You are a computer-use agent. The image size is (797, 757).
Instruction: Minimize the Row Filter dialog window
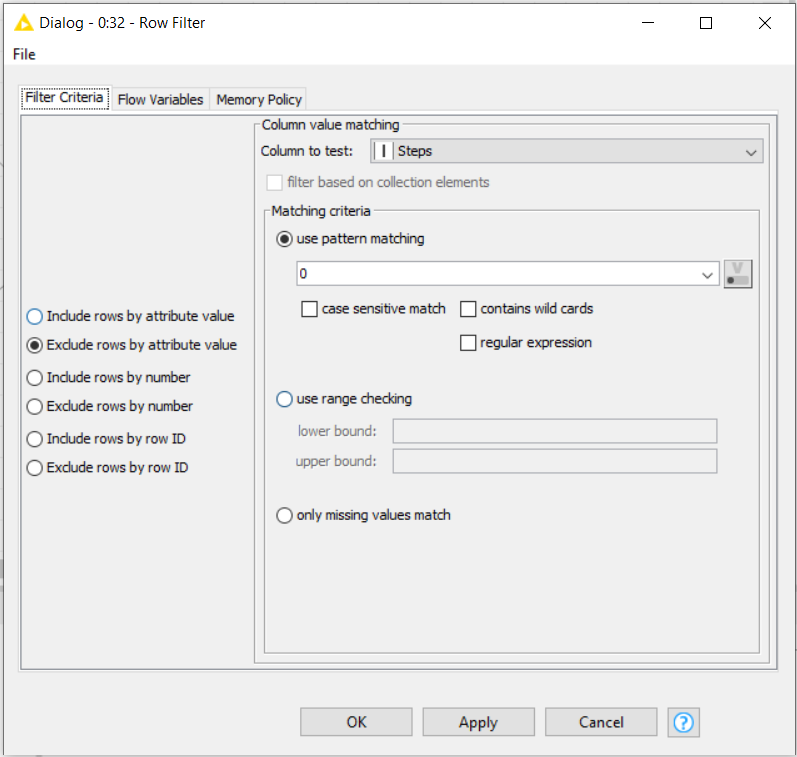point(648,23)
